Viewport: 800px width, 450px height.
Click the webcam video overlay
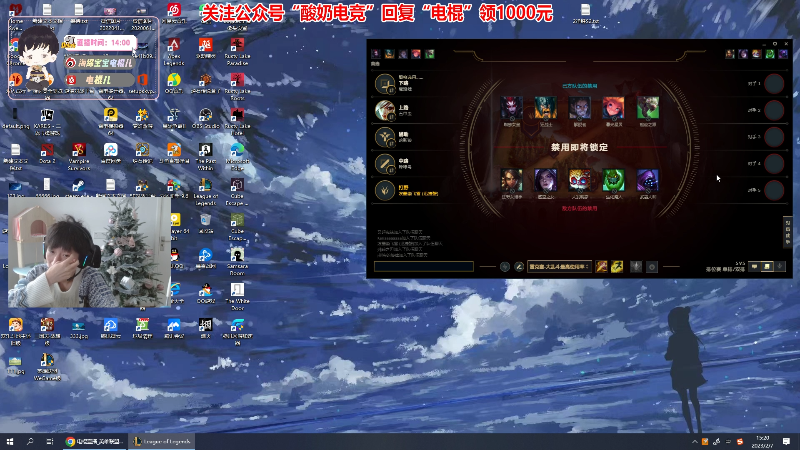pos(89,252)
